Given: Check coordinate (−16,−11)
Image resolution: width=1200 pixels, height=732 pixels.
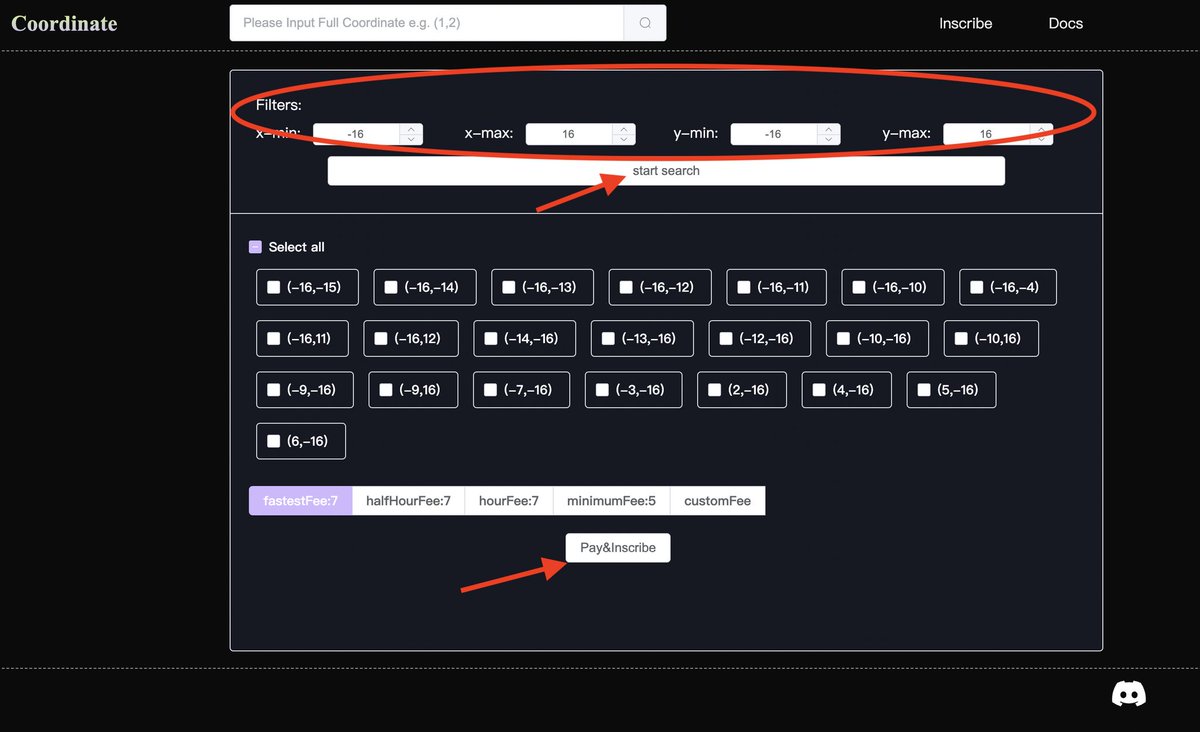Looking at the screenshot, I should (744, 287).
